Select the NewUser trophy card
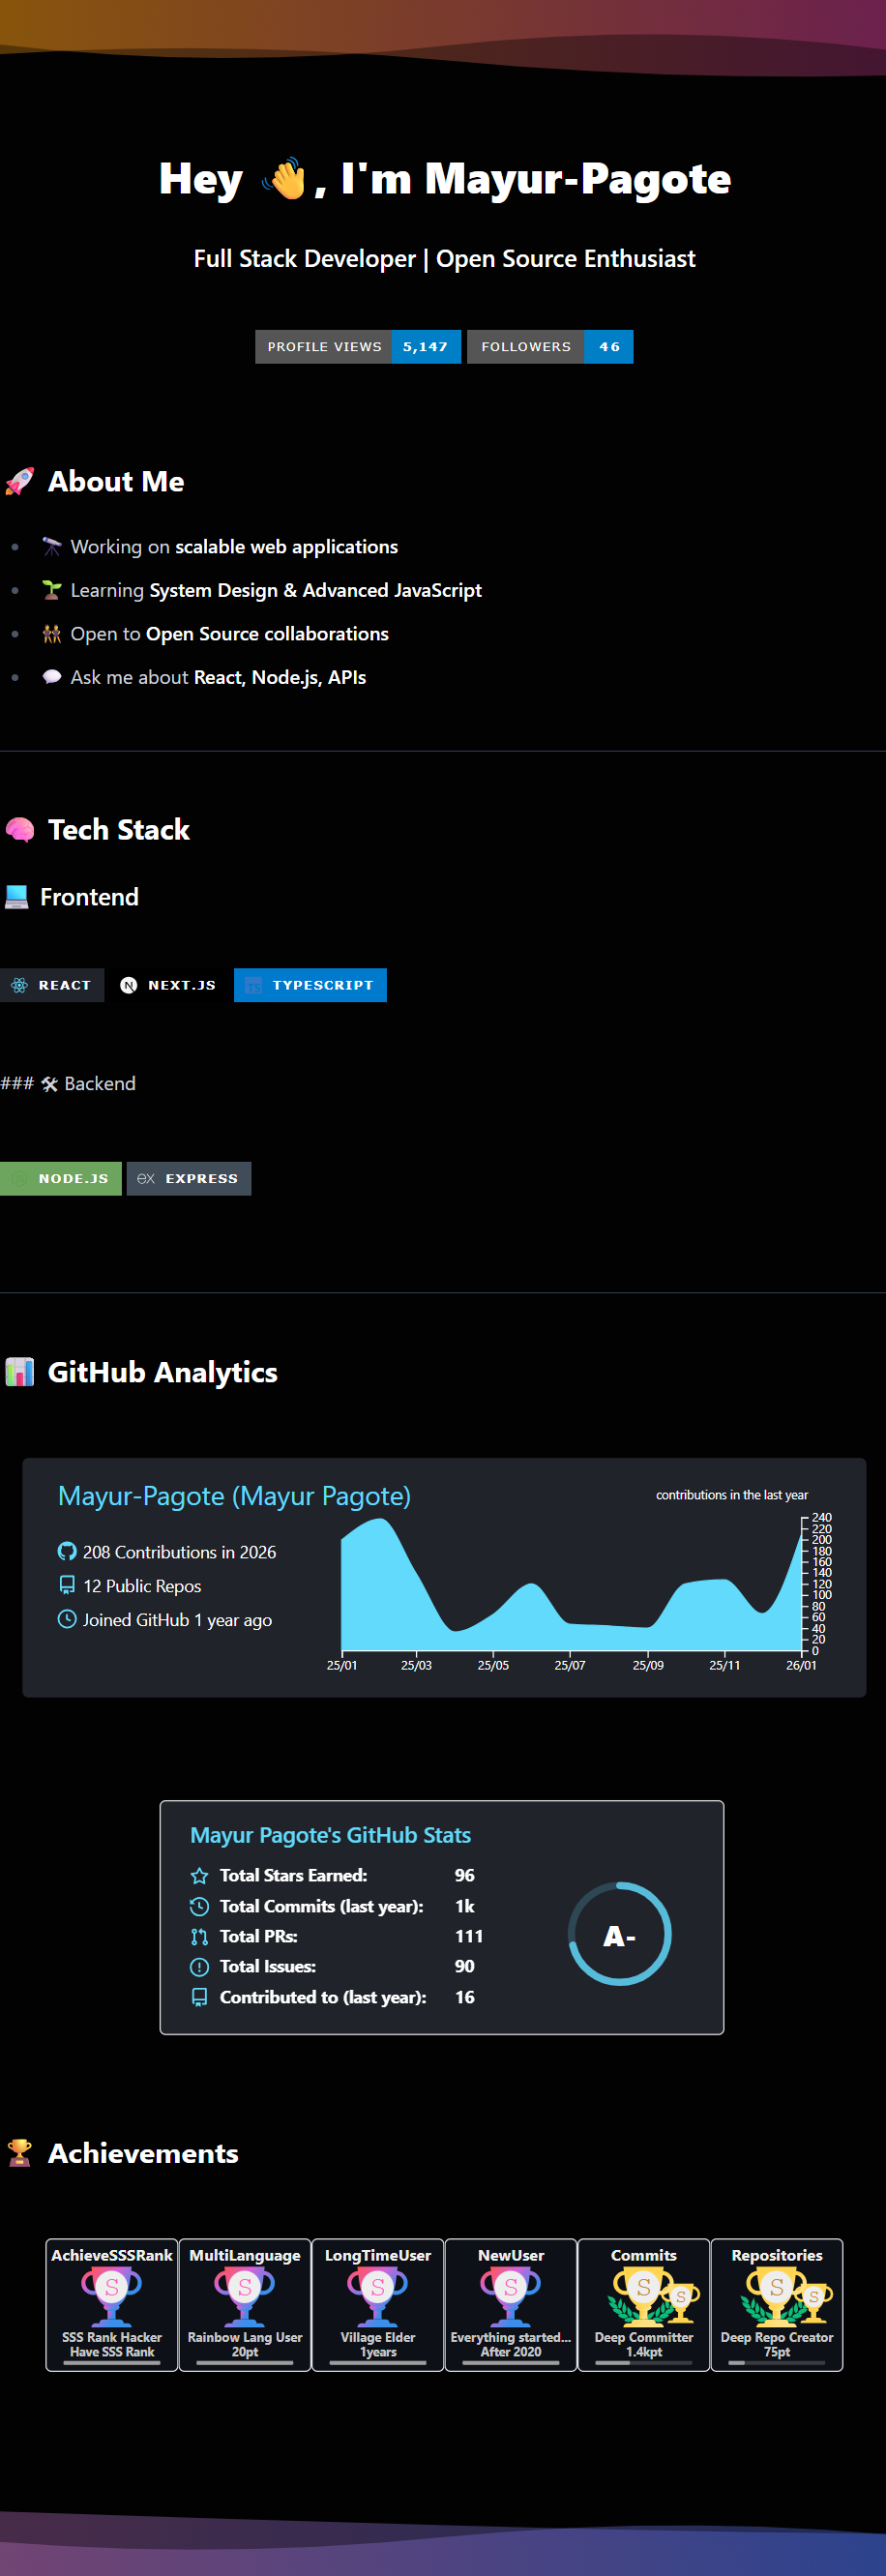The width and height of the screenshot is (886, 2576). [x=511, y=2305]
